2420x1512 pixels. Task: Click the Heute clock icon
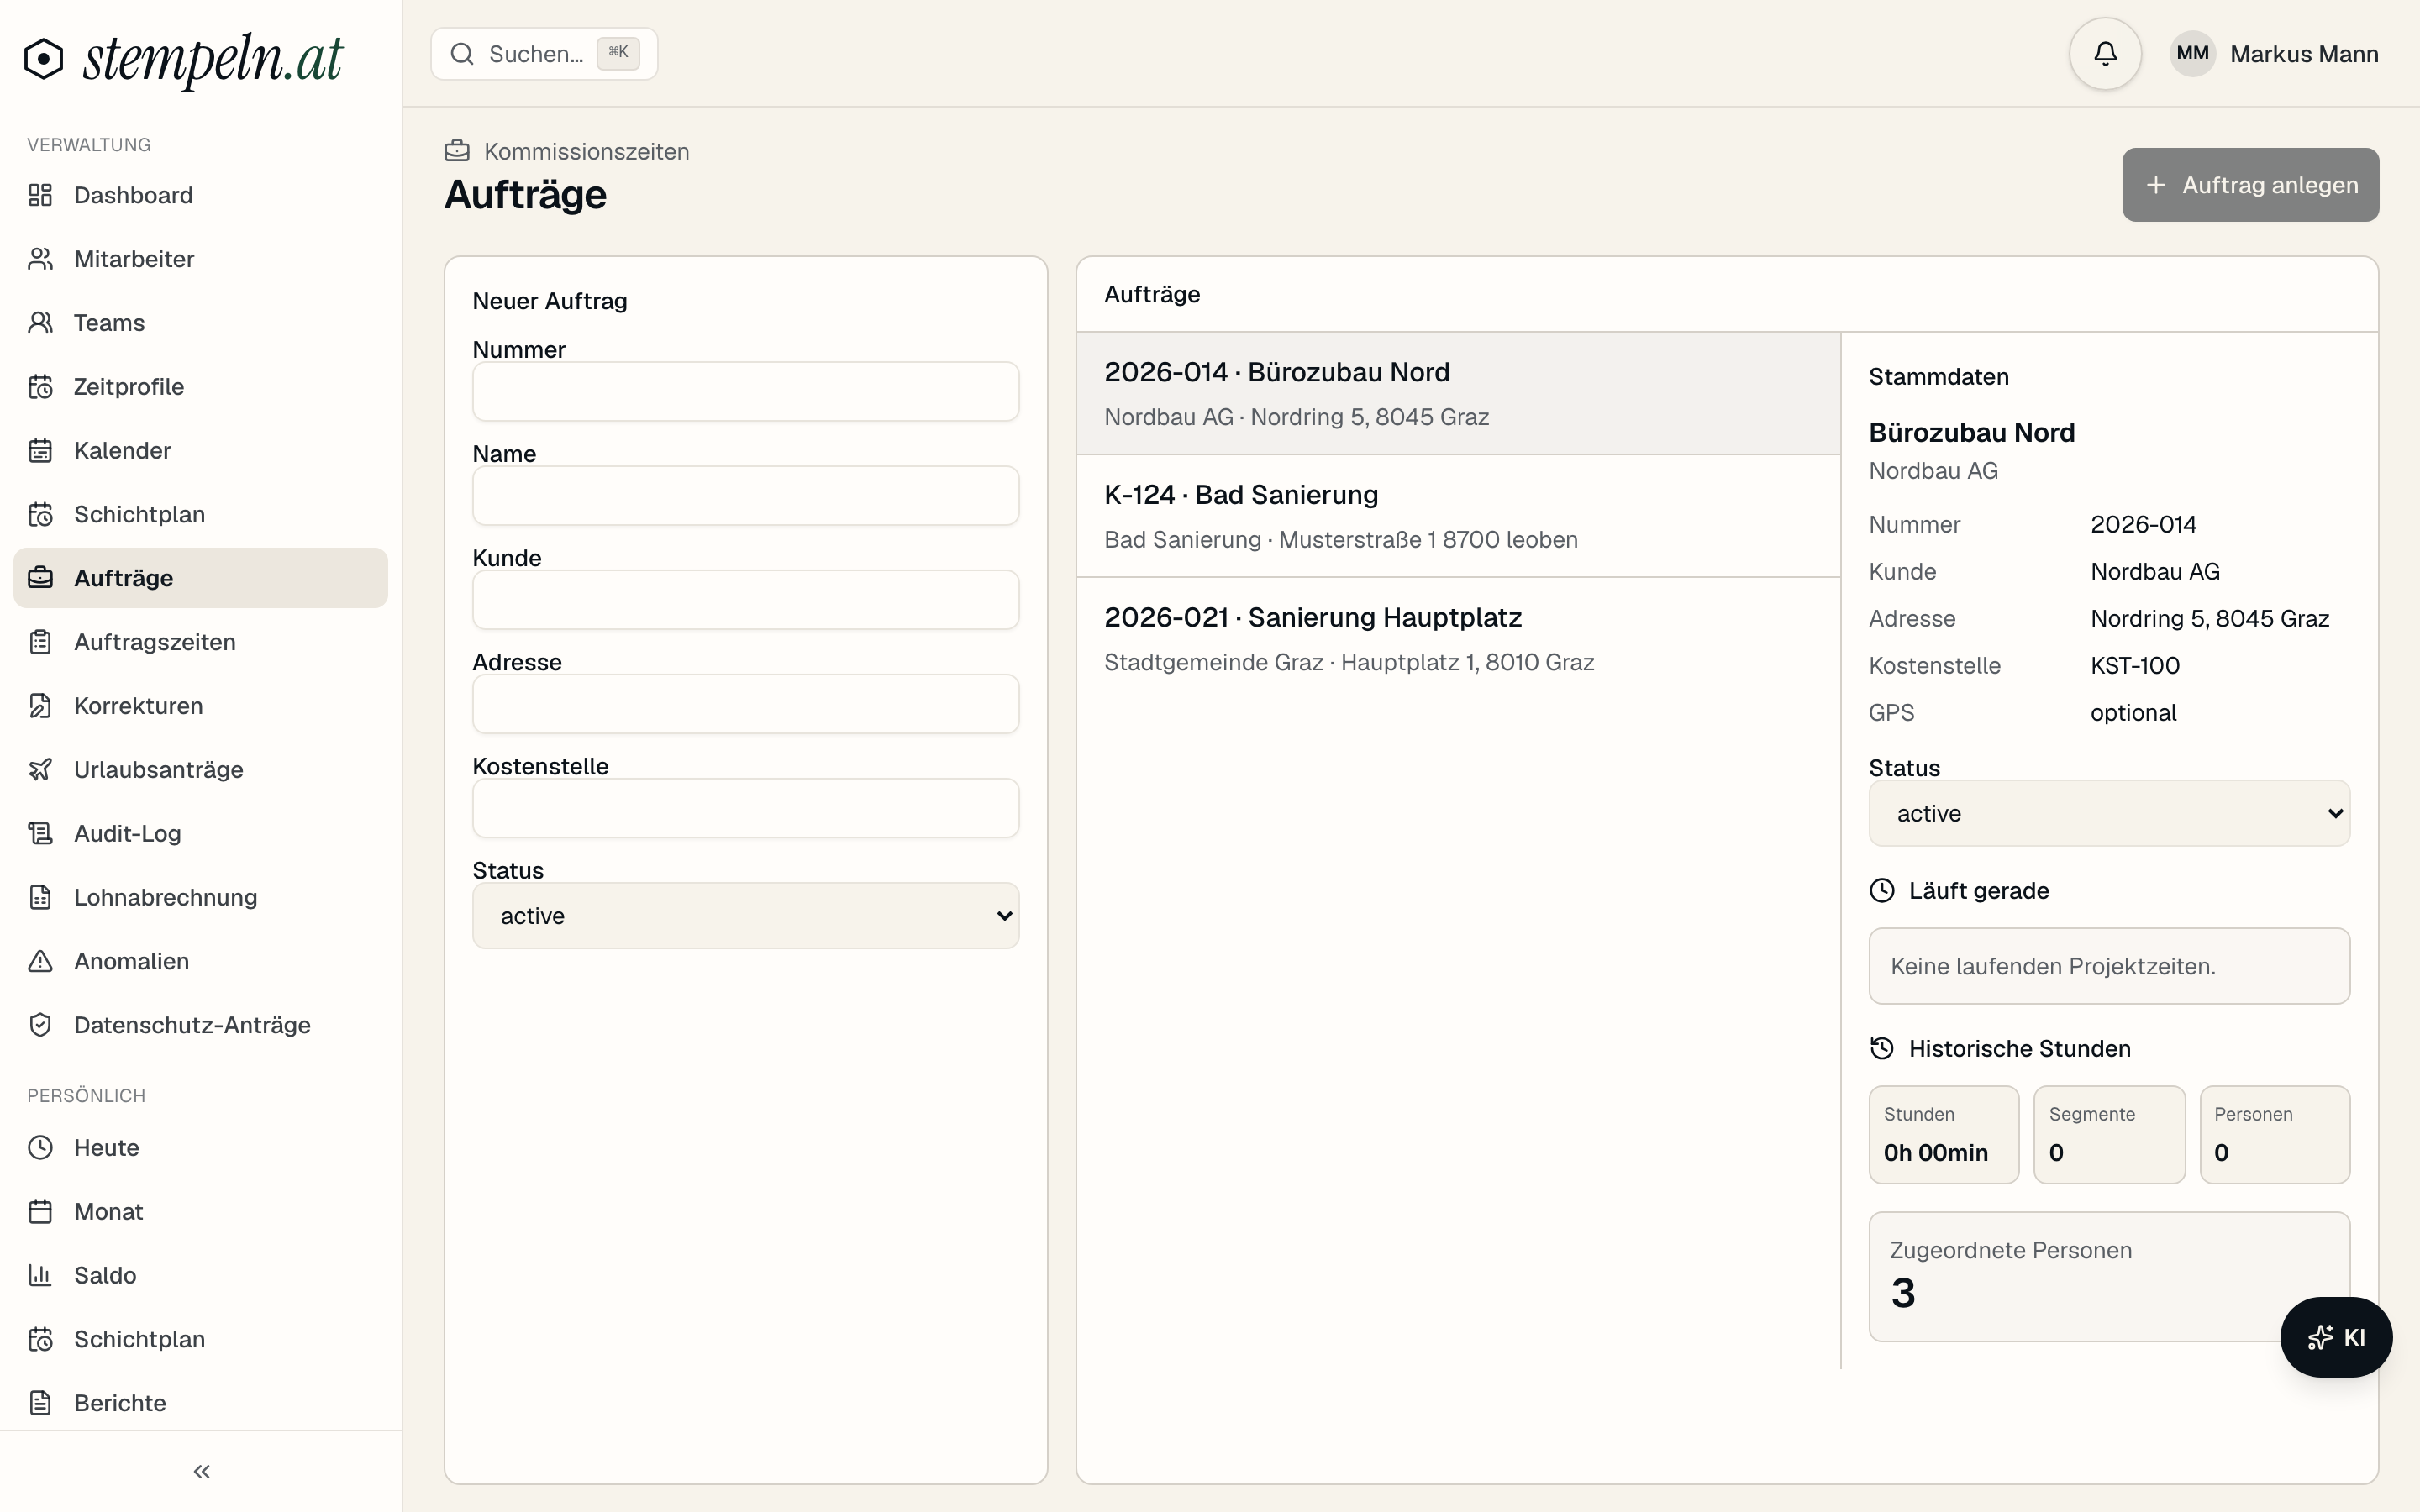point(40,1148)
